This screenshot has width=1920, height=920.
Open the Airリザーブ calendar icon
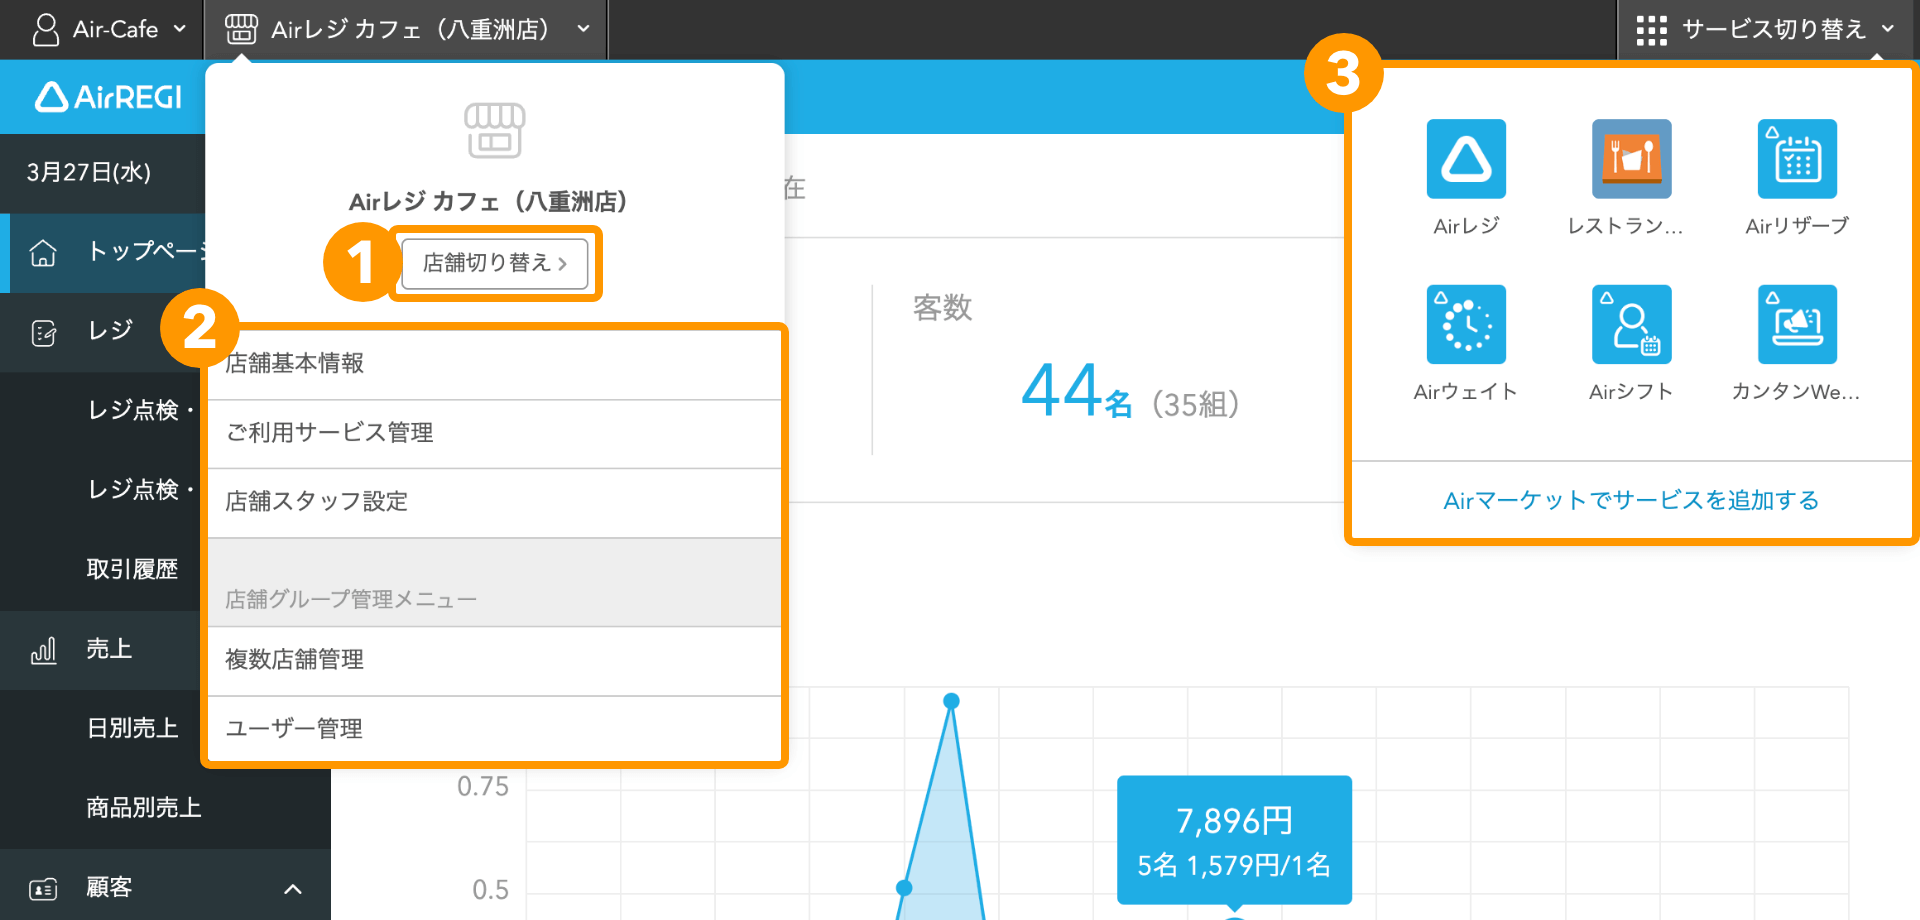coord(1797,159)
